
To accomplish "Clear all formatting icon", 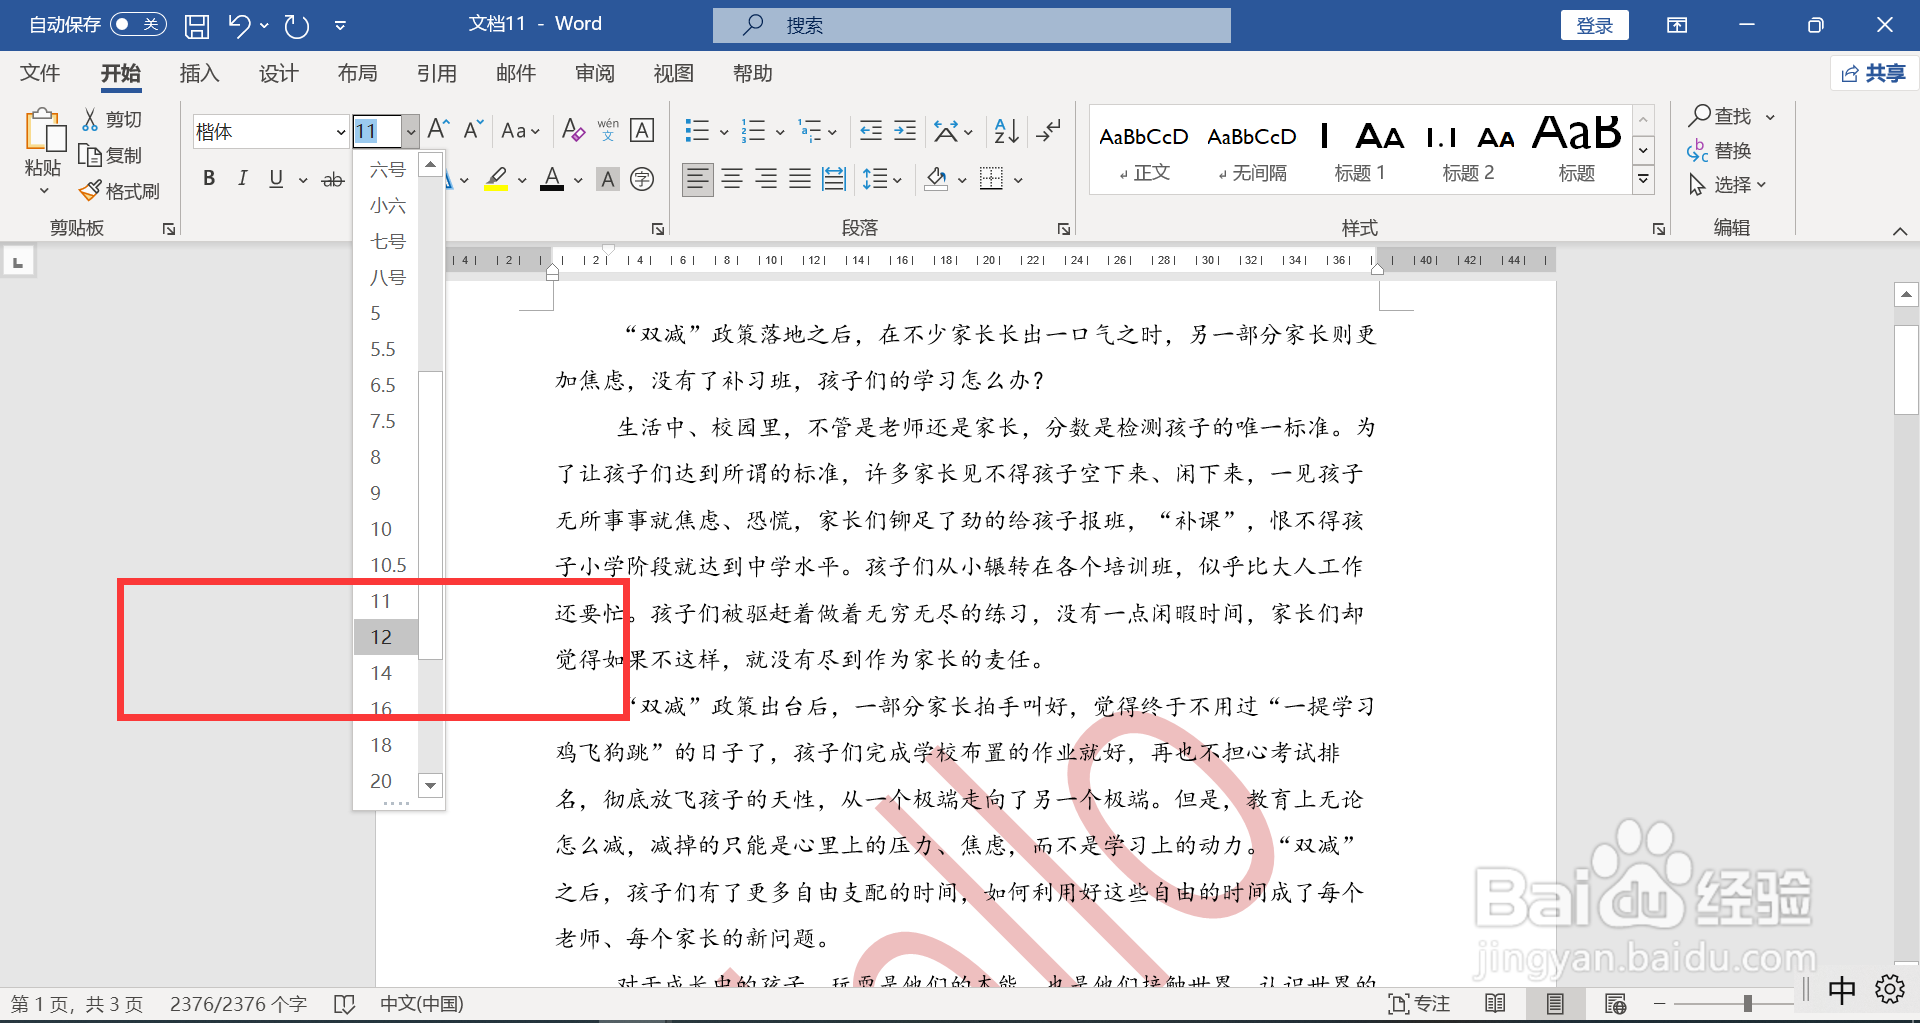I will click(x=573, y=130).
